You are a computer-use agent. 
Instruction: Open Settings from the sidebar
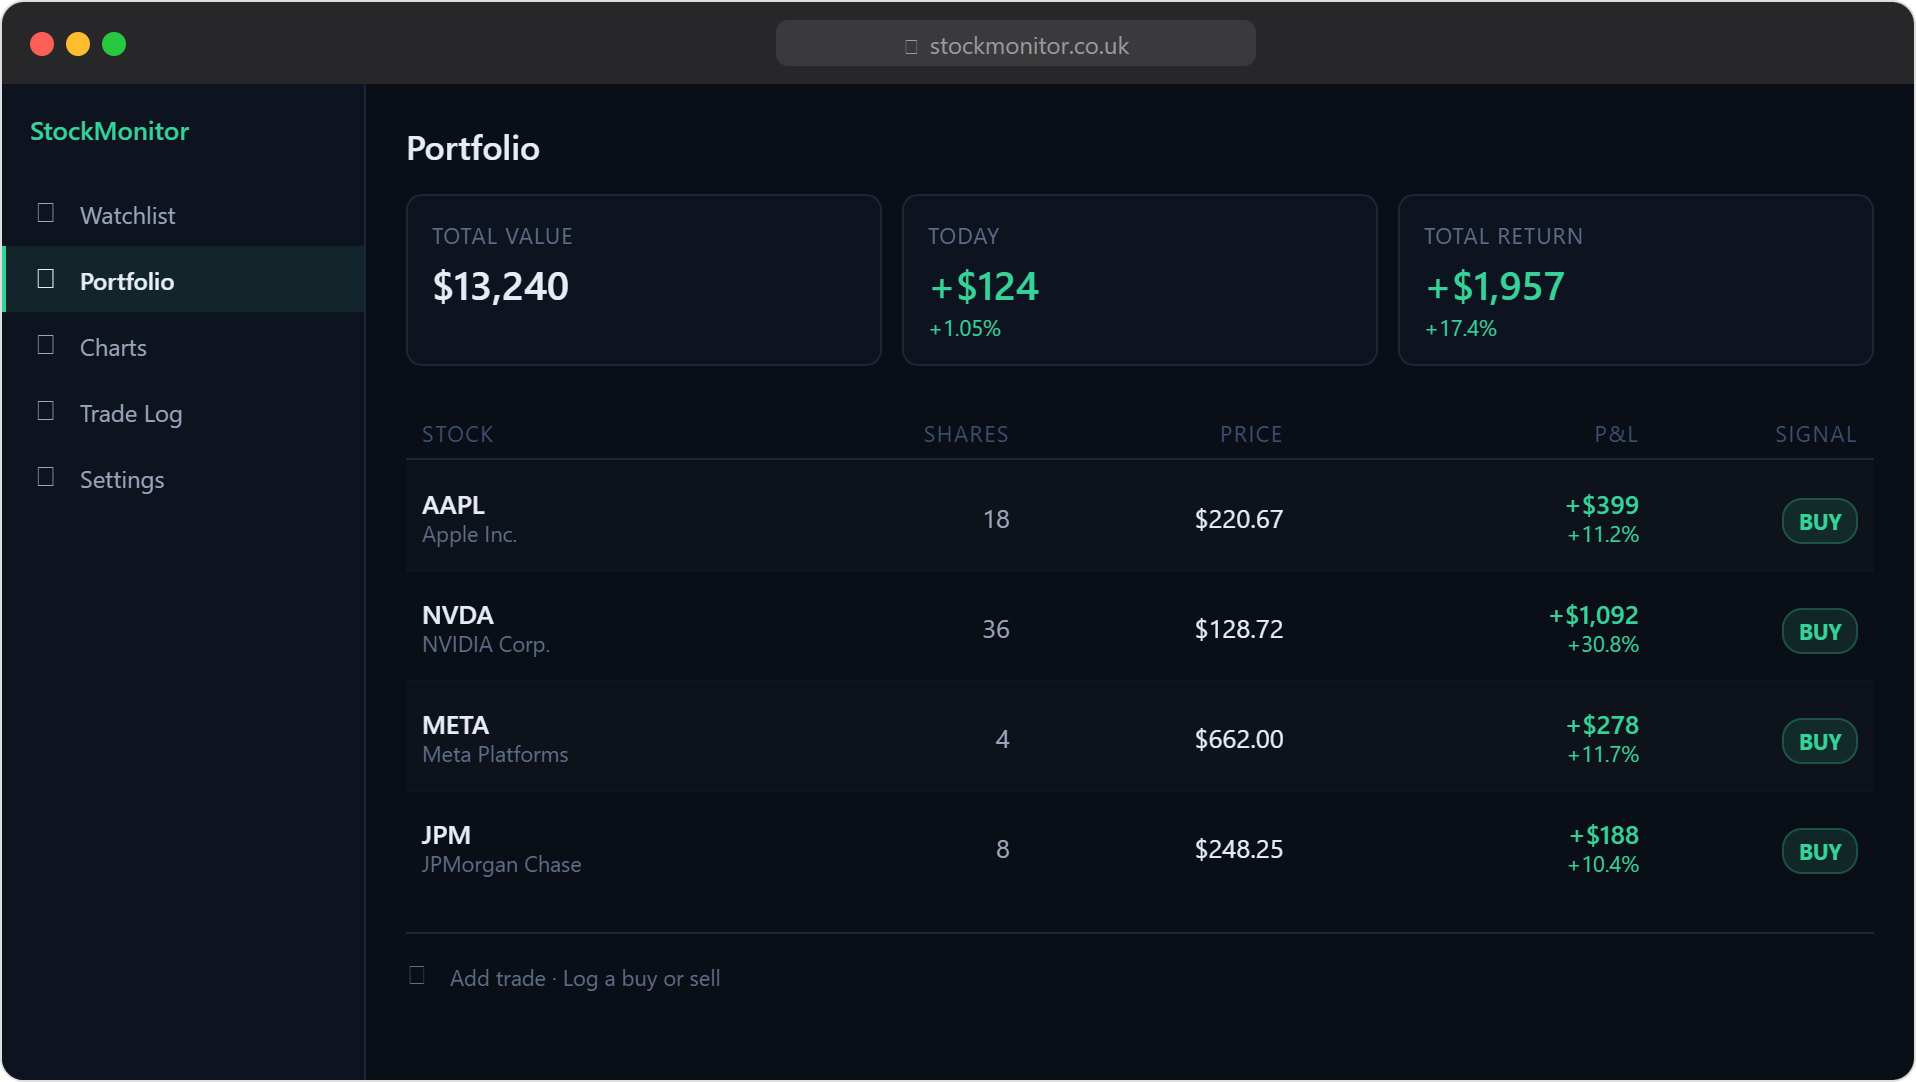tap(184, 478)
